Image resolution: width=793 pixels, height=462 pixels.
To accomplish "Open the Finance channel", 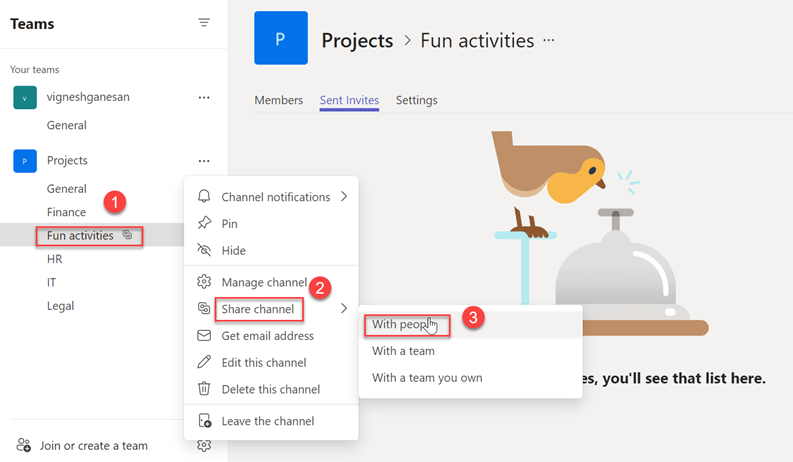I will pyautogui.click(x=66, y=212).
